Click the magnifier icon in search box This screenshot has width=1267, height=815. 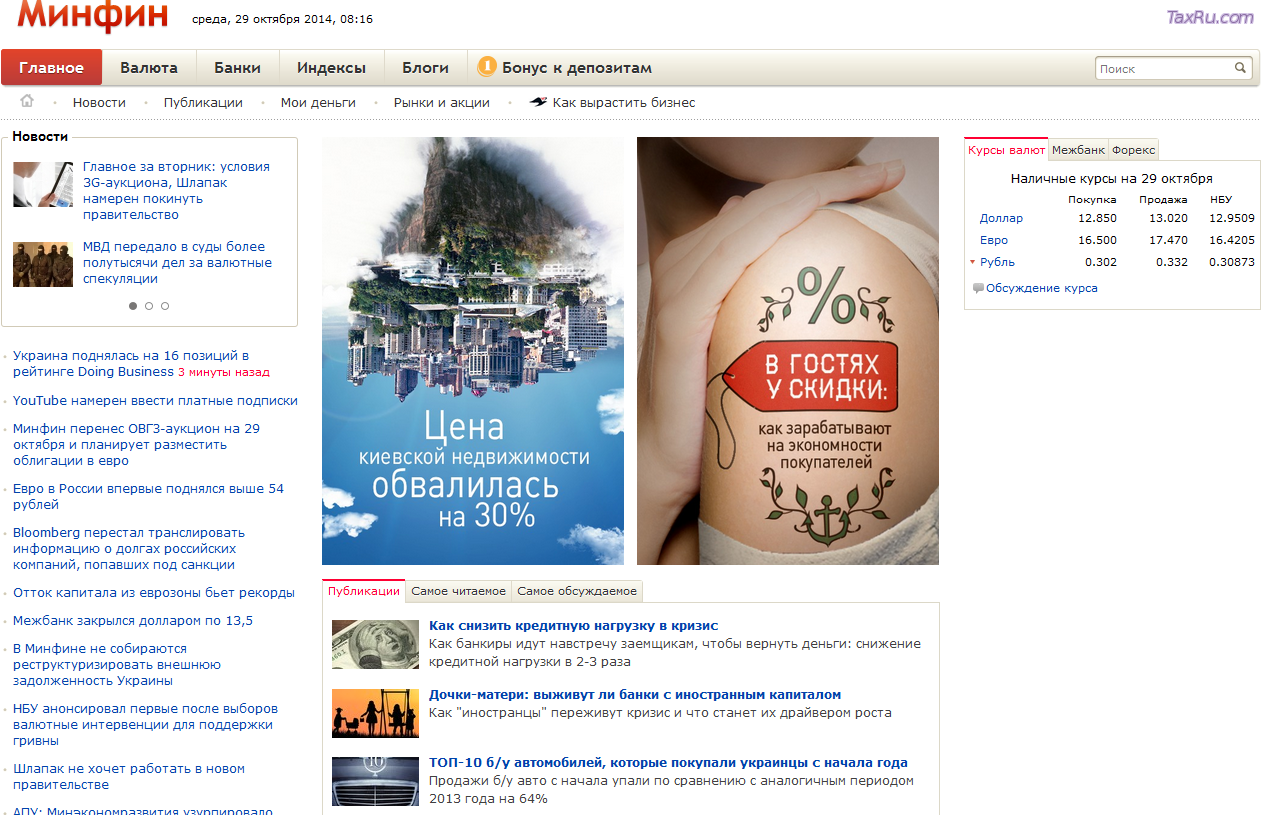pos(1241,67)
